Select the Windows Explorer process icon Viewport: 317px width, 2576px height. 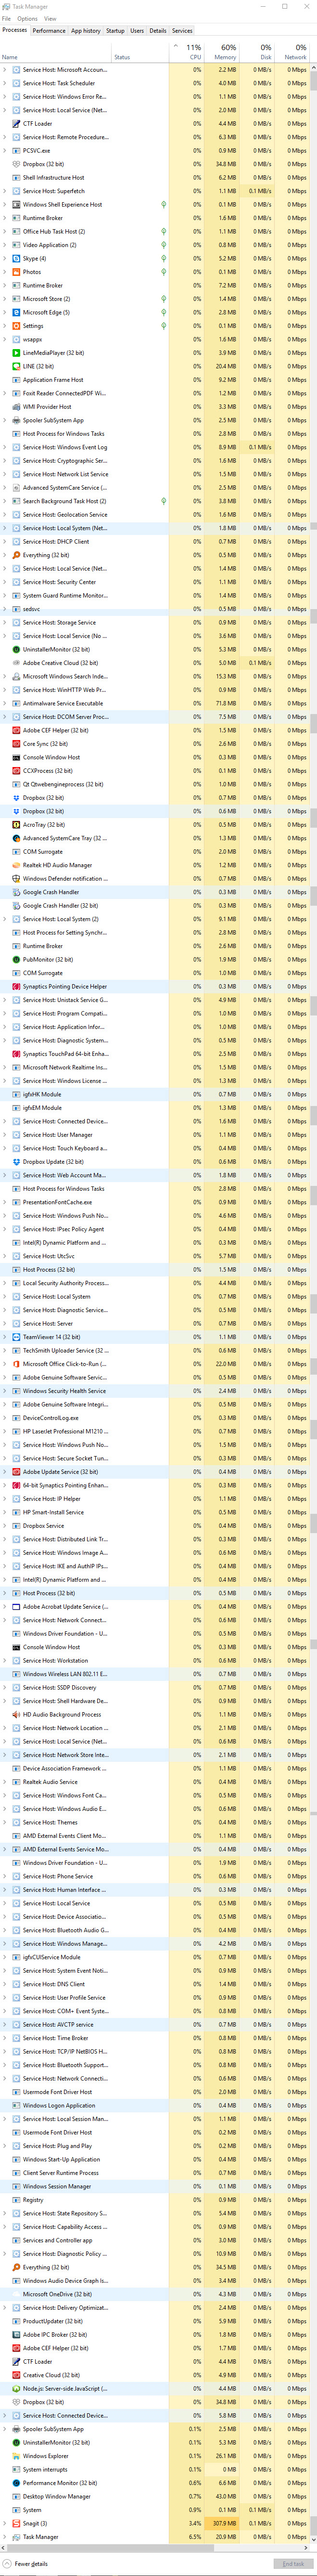(16, 2456)
